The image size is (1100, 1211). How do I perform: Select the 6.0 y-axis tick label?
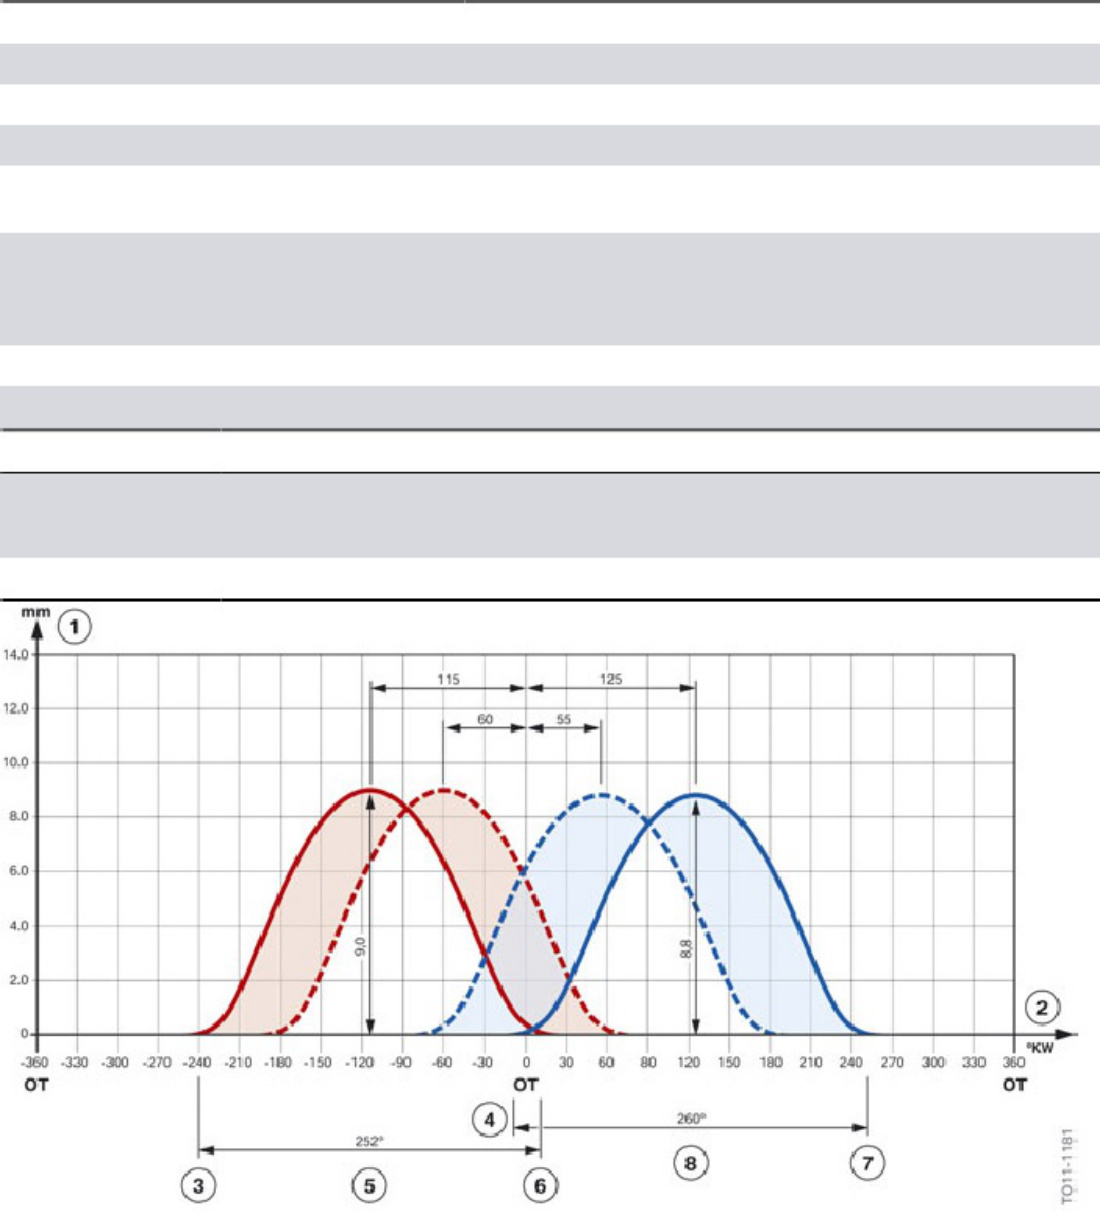[20, 872]
